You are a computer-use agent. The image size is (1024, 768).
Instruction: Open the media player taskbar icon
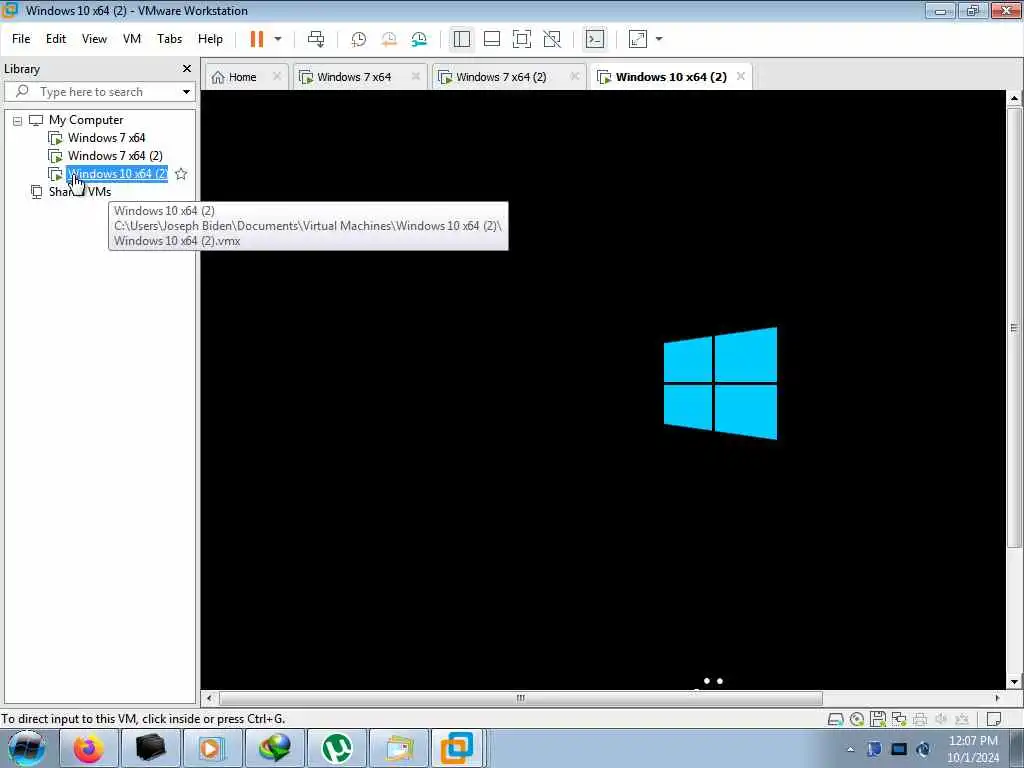[212, 748]
